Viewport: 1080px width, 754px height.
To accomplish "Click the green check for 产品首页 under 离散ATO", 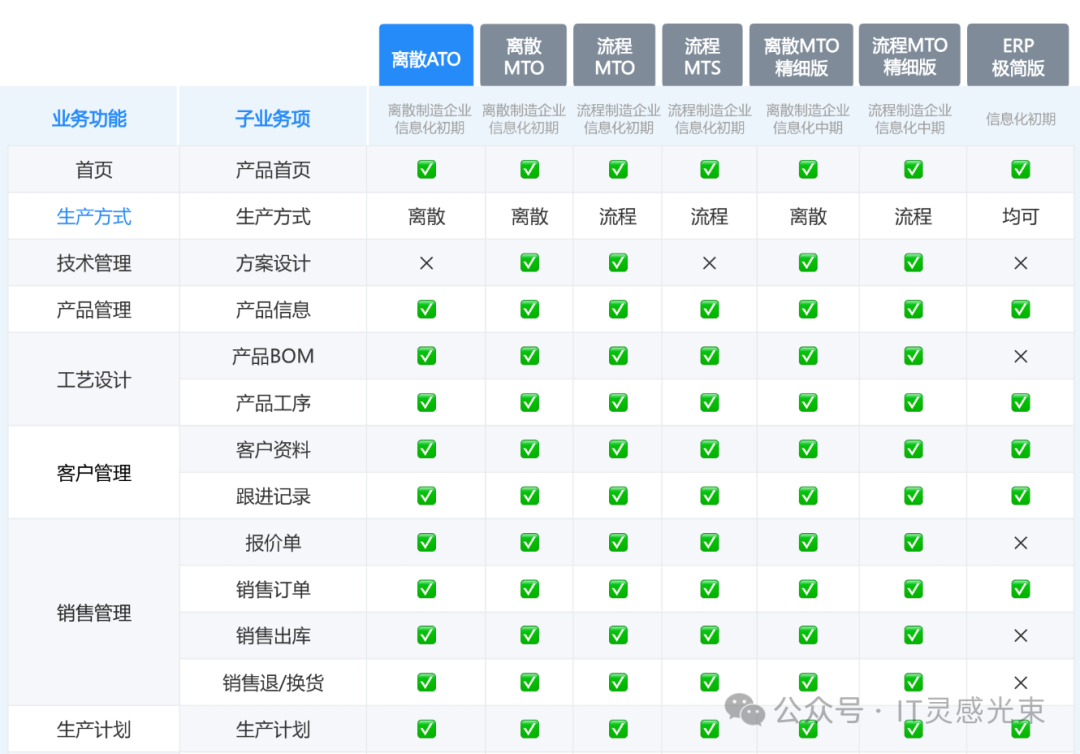I will tap(426, 170).
